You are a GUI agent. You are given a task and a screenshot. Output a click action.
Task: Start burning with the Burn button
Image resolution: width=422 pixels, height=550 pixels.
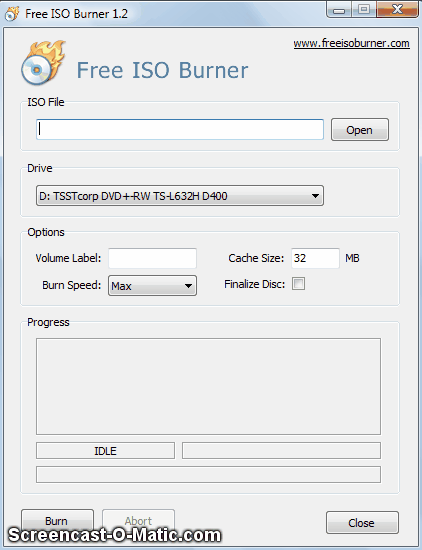click(x=57, y=521)
